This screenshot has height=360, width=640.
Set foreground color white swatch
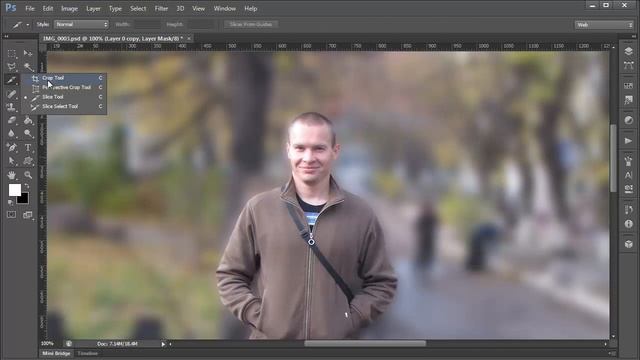click(x=15, y=190)
